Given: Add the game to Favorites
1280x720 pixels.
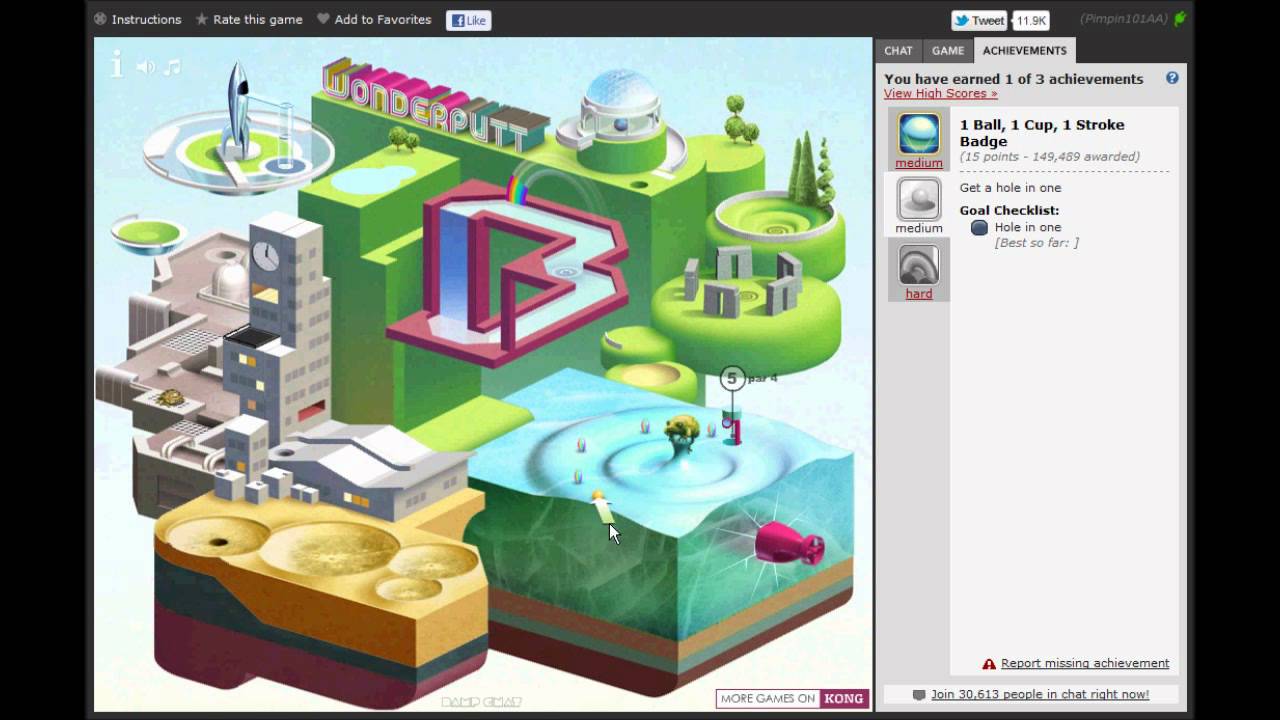Looking at the screenshot, I should click(374, 19).
